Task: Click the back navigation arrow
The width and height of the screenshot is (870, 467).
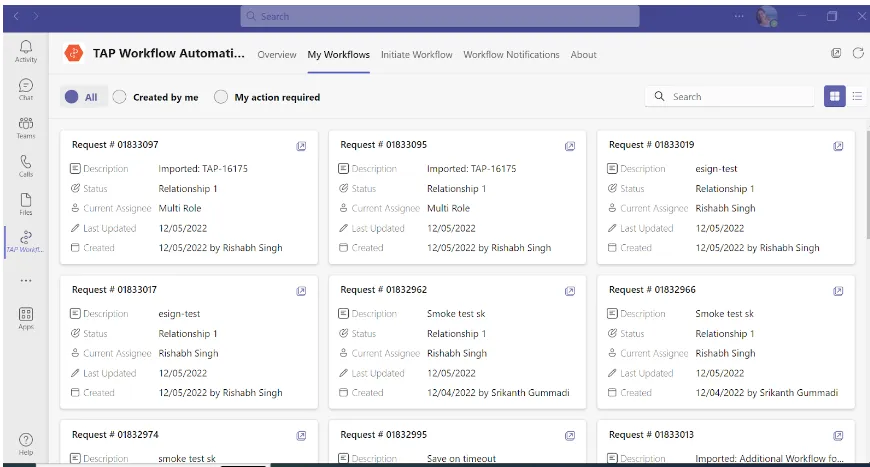Action: click(15, 16)
